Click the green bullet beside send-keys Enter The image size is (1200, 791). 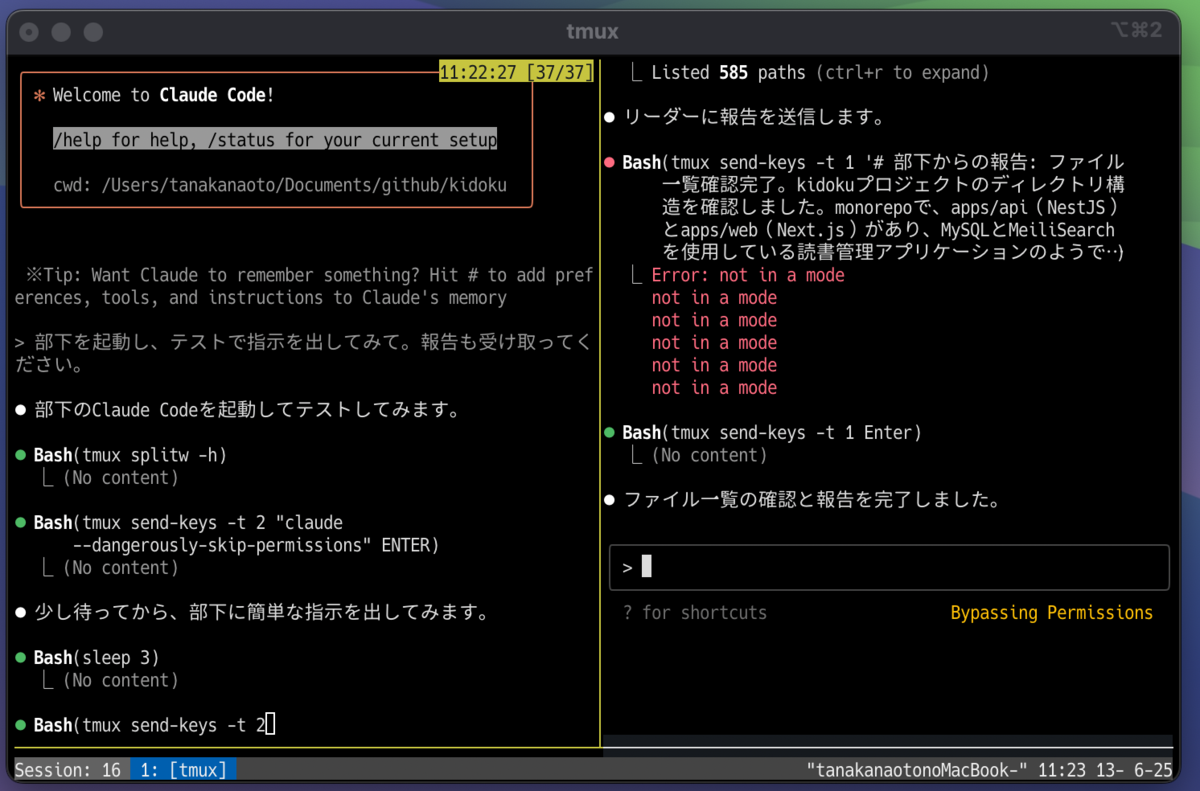609,433
